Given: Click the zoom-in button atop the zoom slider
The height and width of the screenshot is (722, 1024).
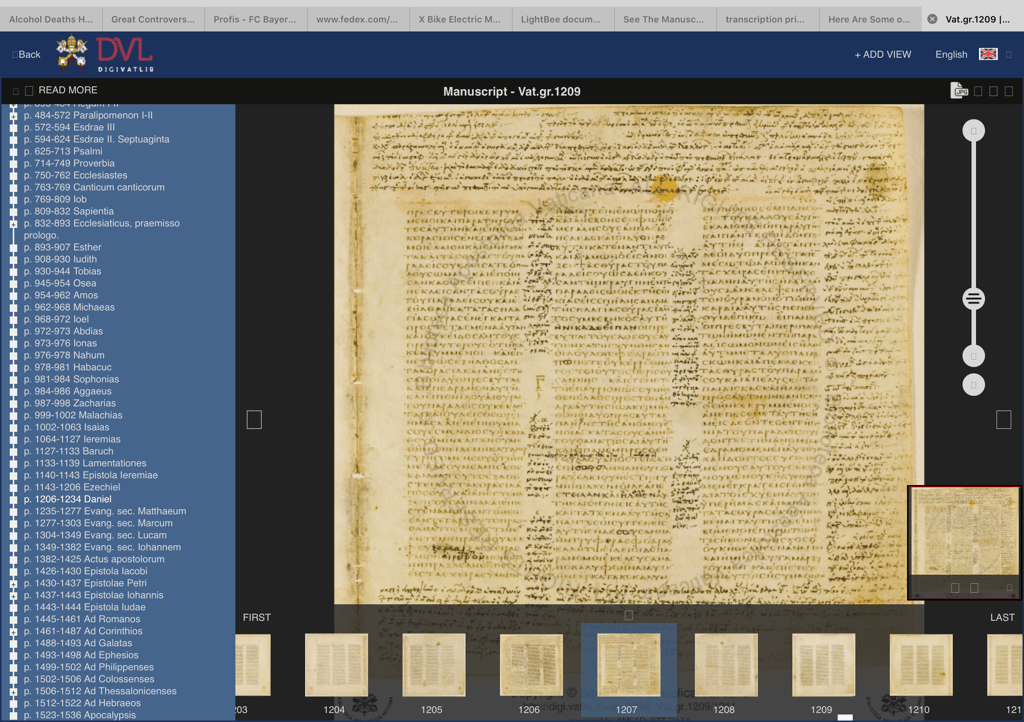Looking at the screenshot, I should click(x=973, y=131).
